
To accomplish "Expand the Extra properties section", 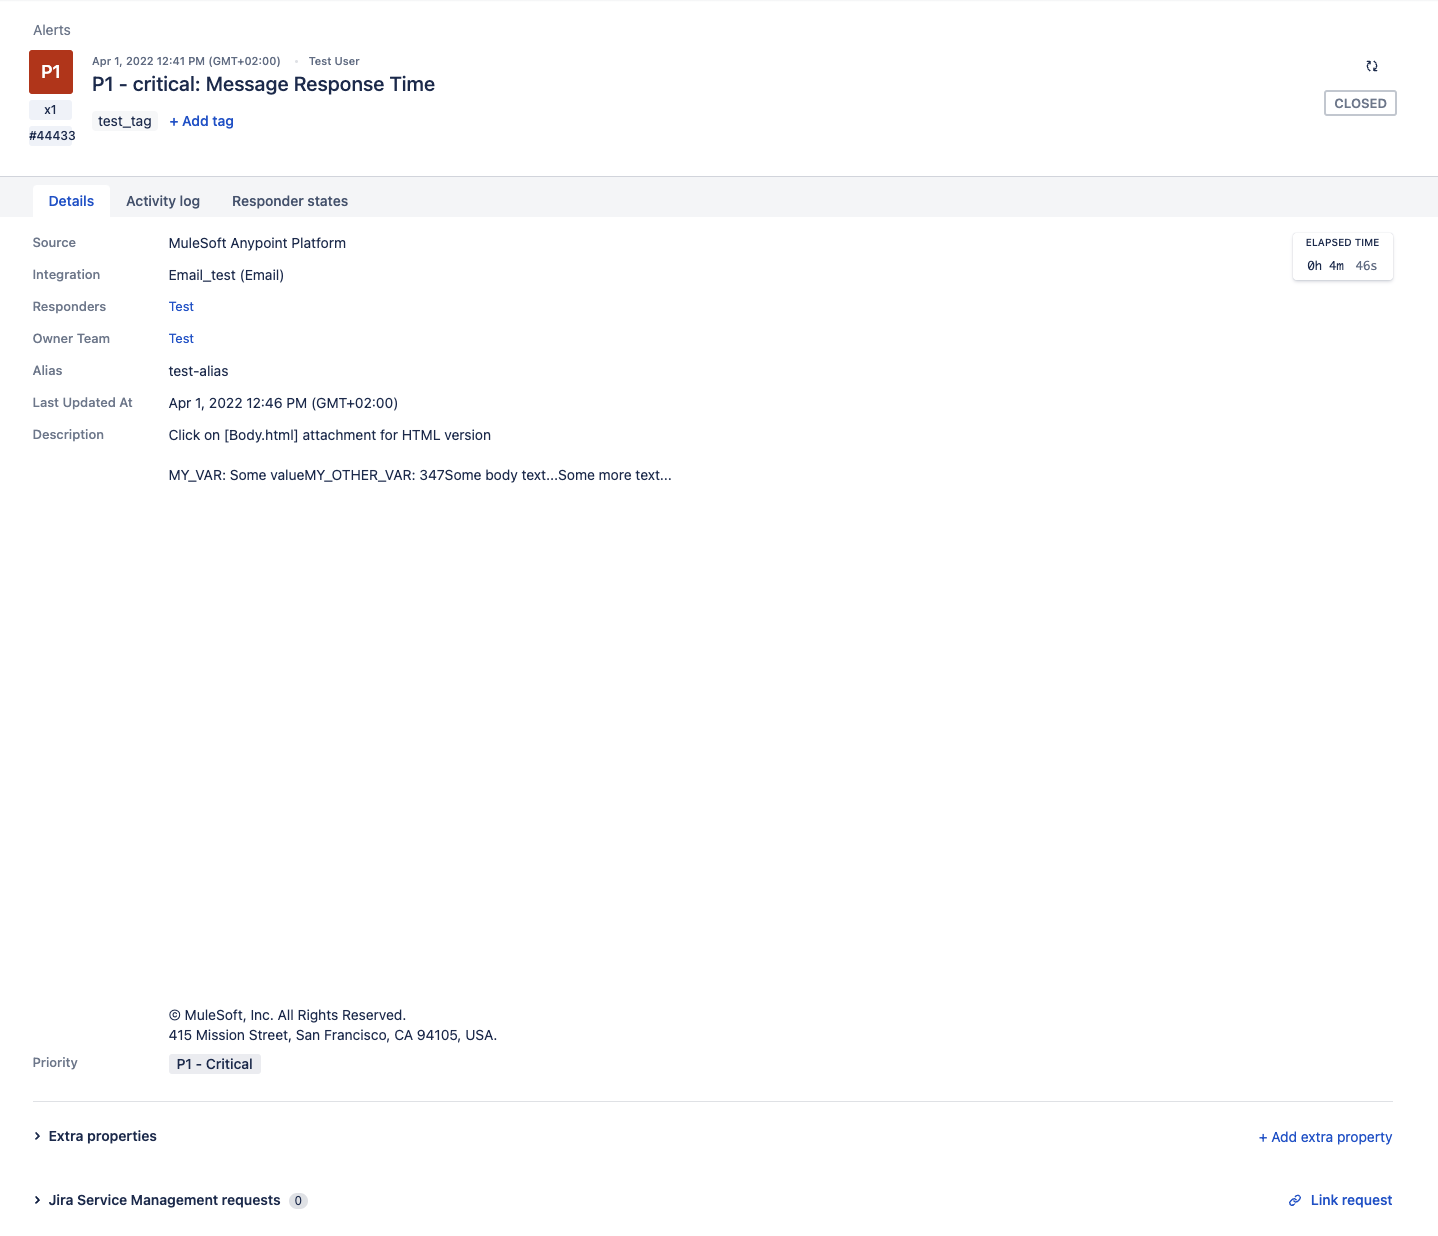I will tap(95, 1136).
